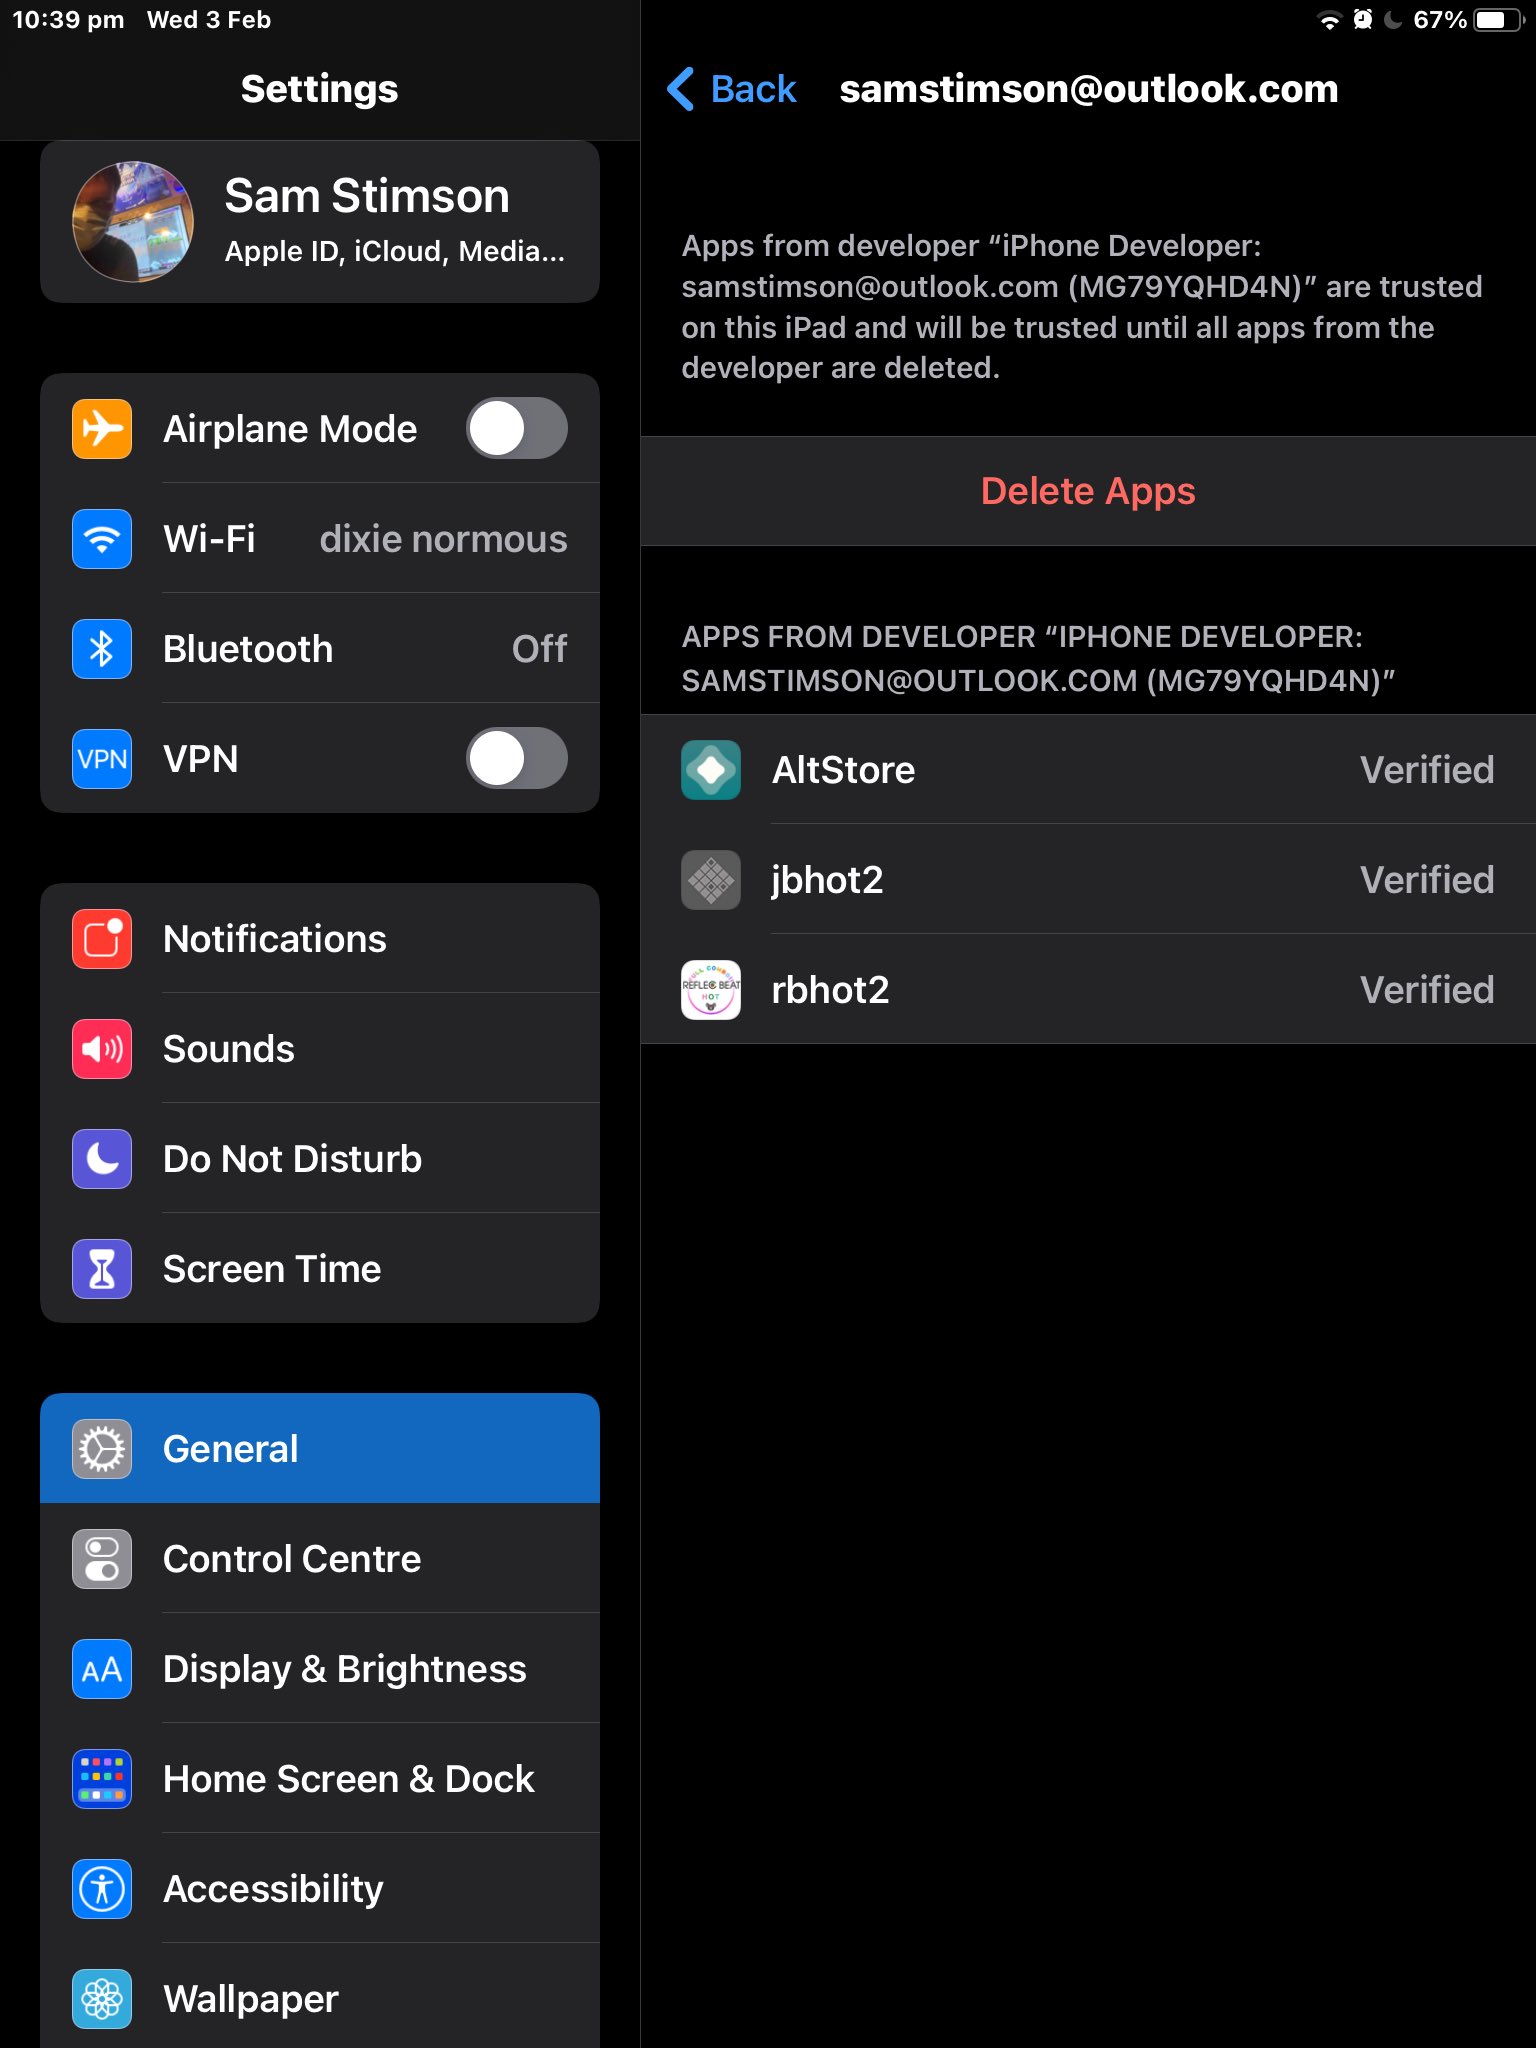Tap the Do Not Disturb moon icon

102,1159
